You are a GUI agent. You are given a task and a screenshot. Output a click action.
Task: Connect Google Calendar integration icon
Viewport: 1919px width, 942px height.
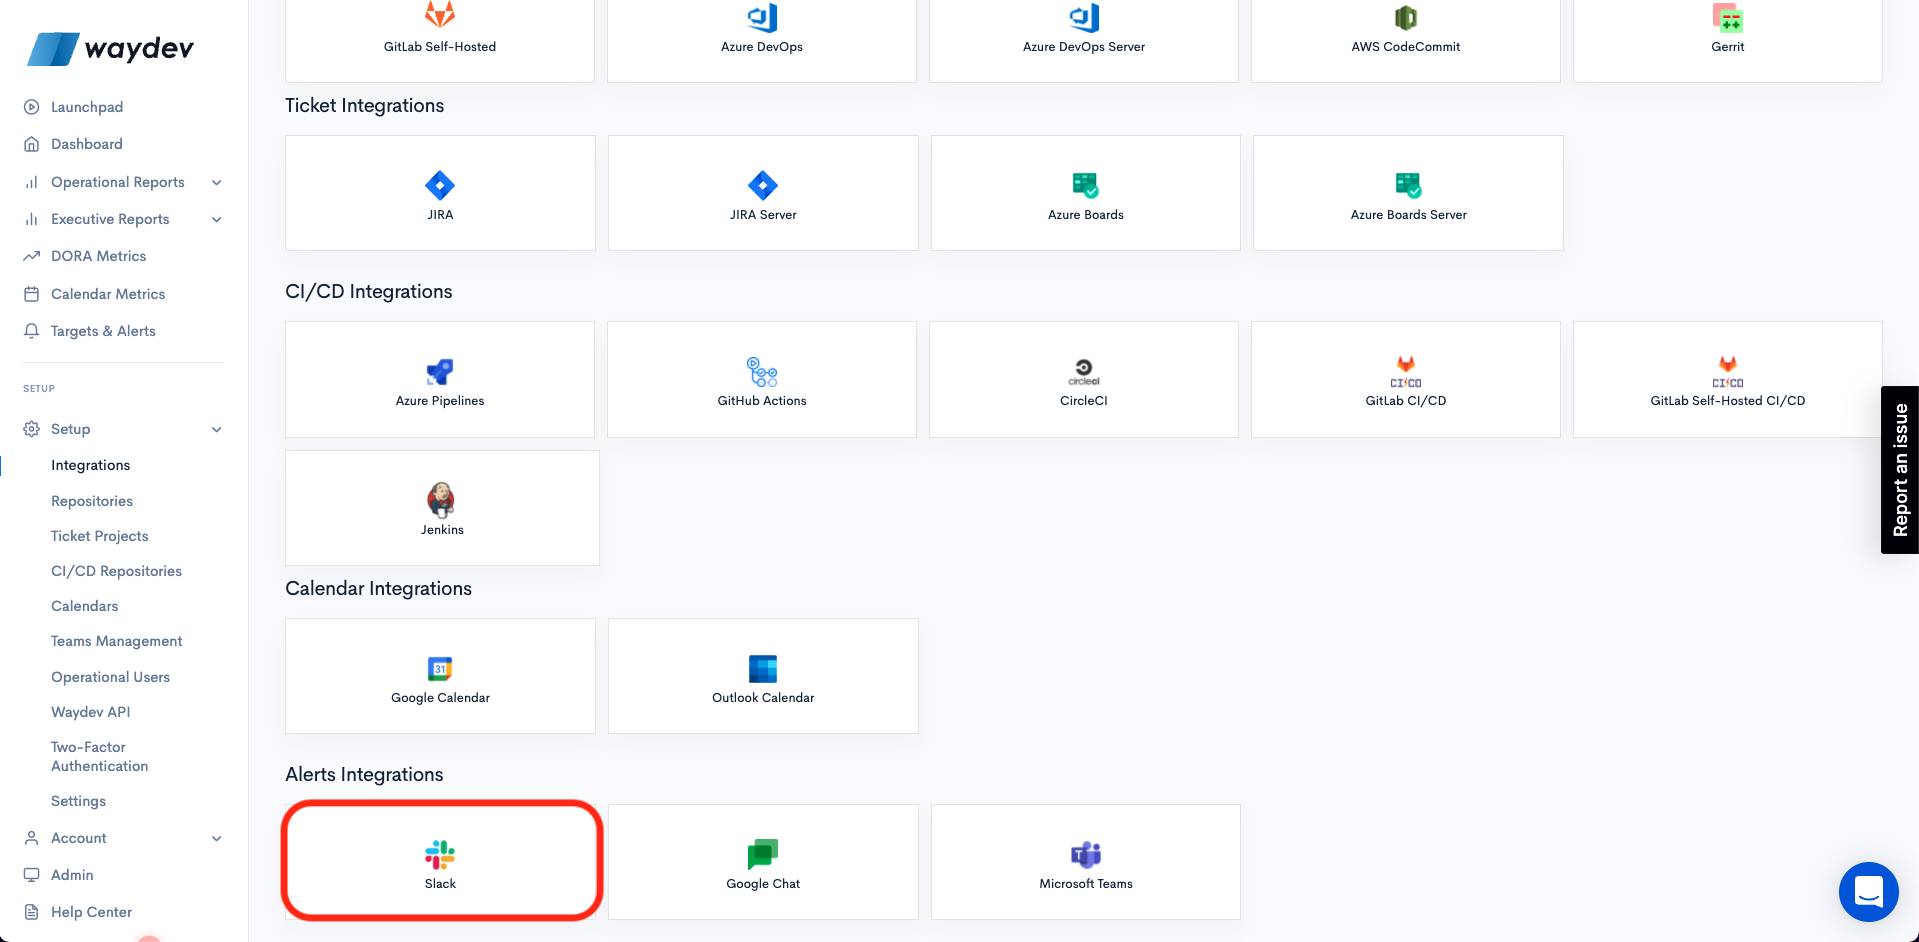pyautogui.click(x=440, y=668)
